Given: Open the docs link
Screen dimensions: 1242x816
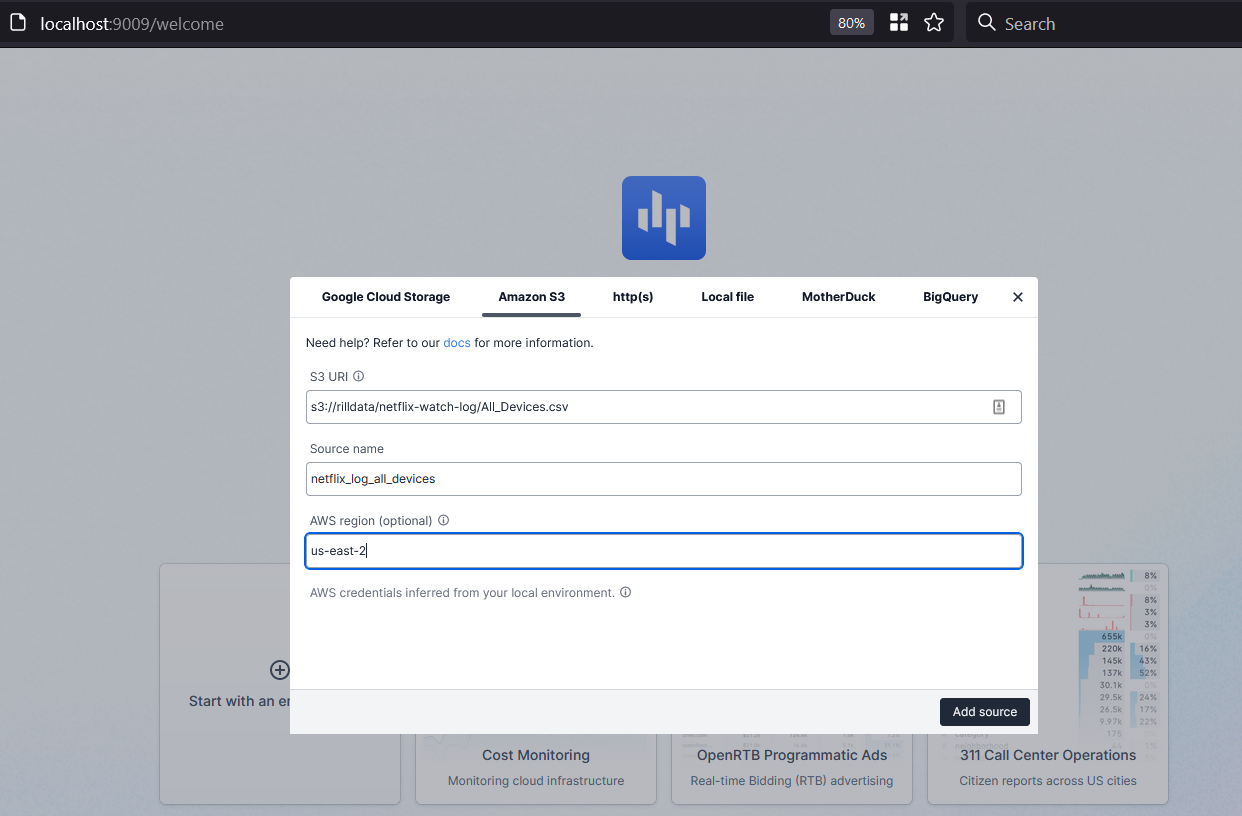Looking at the screenshot, I should pos(457,343).
